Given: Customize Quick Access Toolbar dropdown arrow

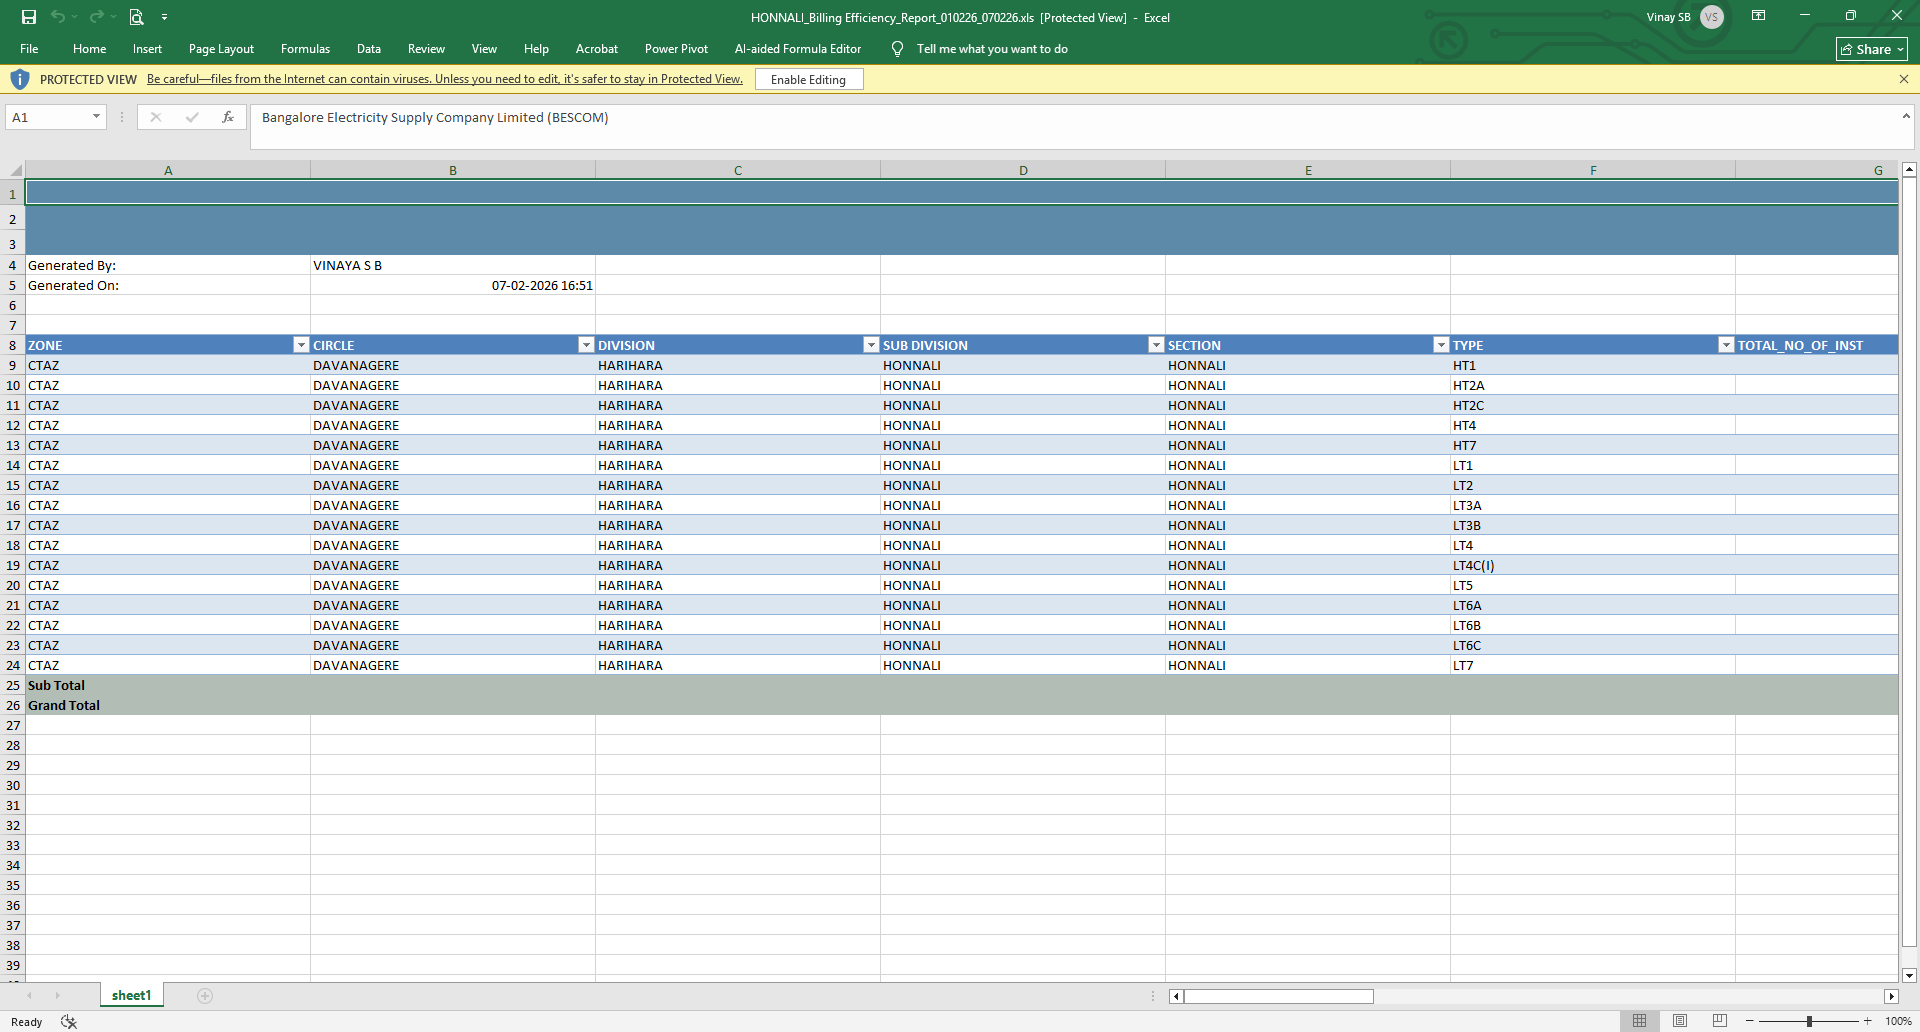Looking at the screenshot, I should click(x=164, y=17).
